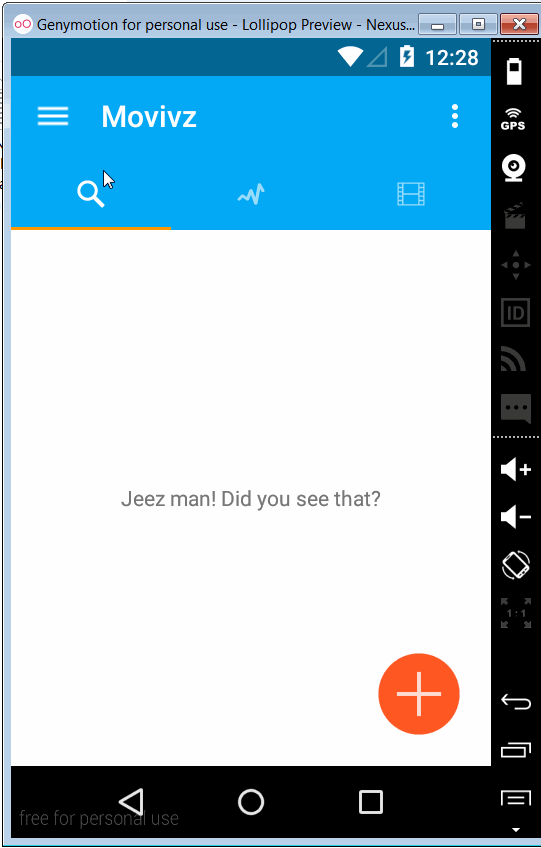
Task: Click the 12:28 clock in status bar
Action: coord(452,58)
